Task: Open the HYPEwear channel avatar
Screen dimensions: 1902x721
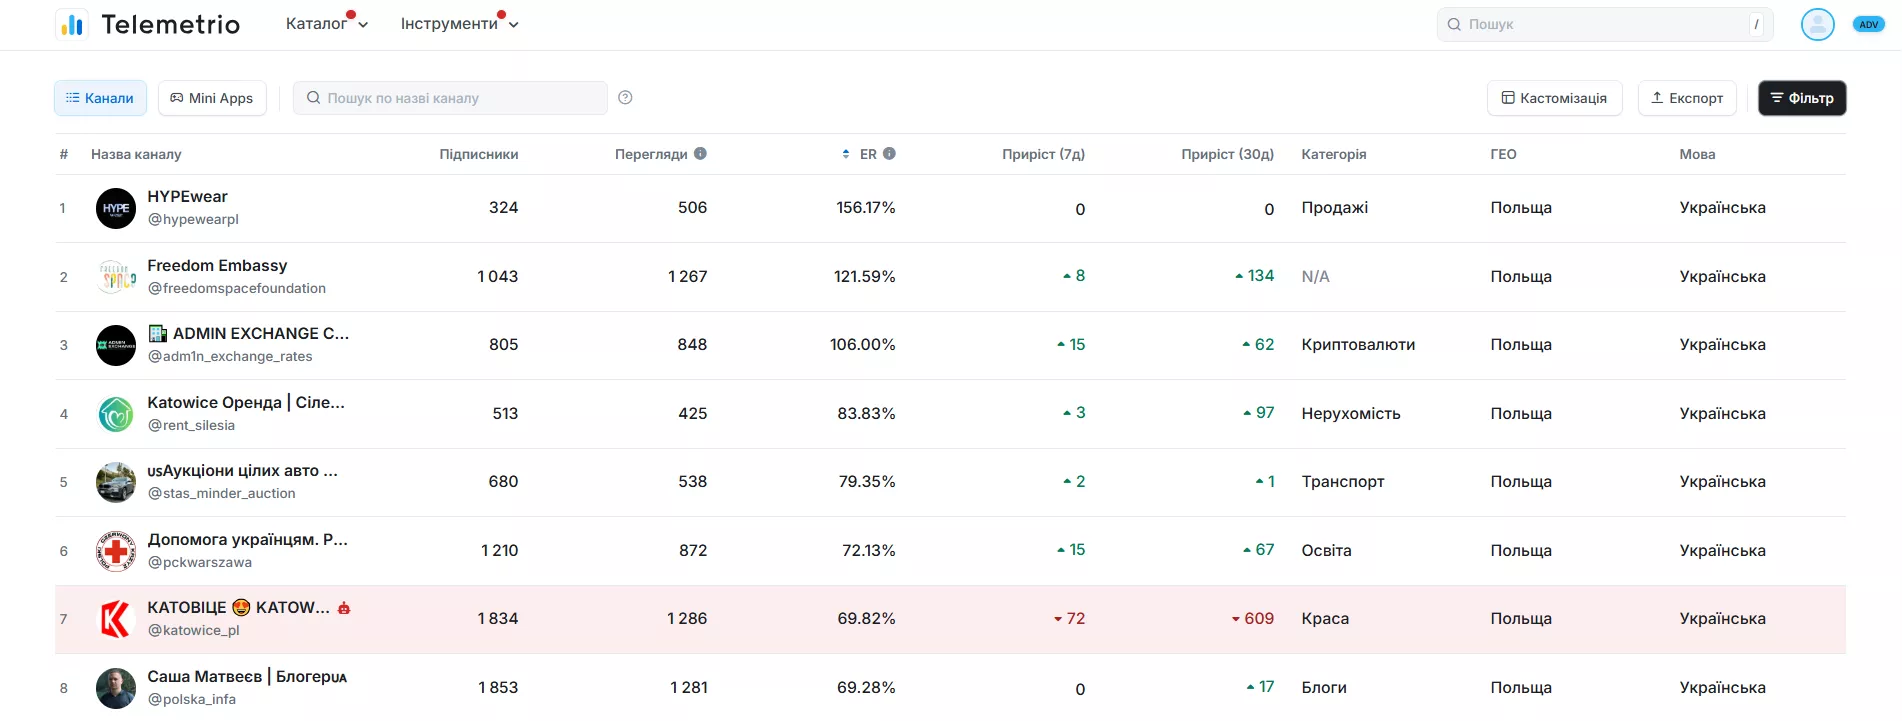Action: click(116, 208)
